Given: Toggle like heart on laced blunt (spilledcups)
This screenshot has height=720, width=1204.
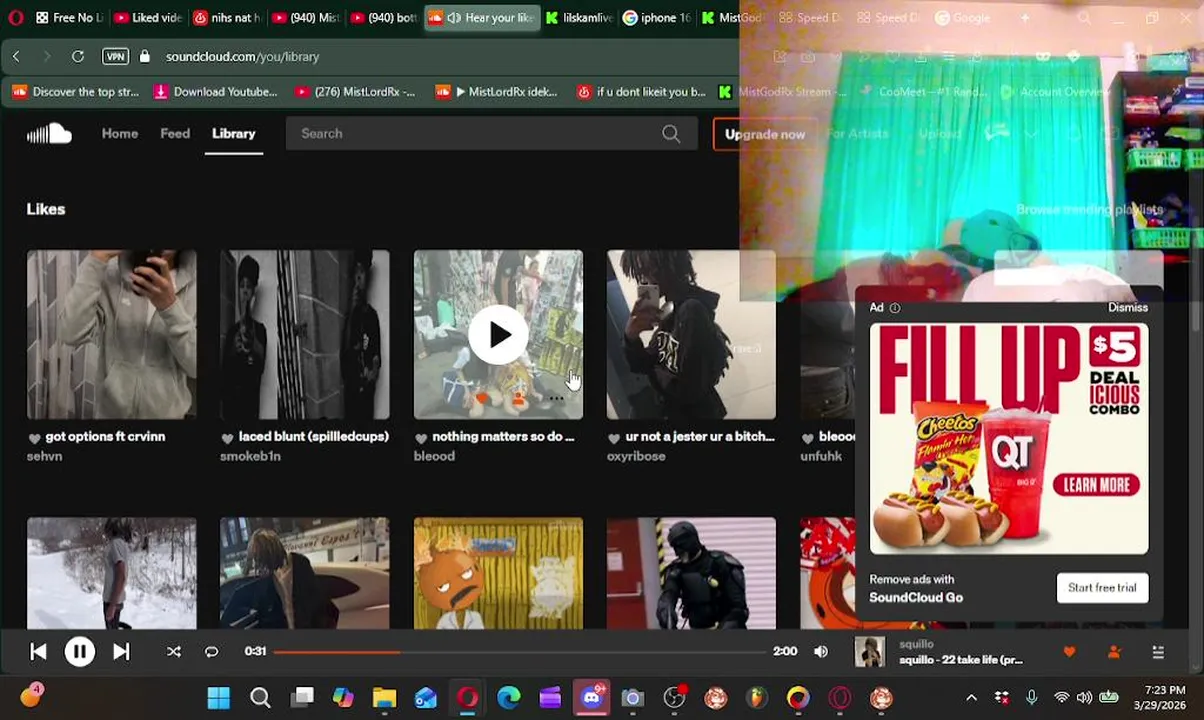Looking at the screenshot, I should 227,438.
